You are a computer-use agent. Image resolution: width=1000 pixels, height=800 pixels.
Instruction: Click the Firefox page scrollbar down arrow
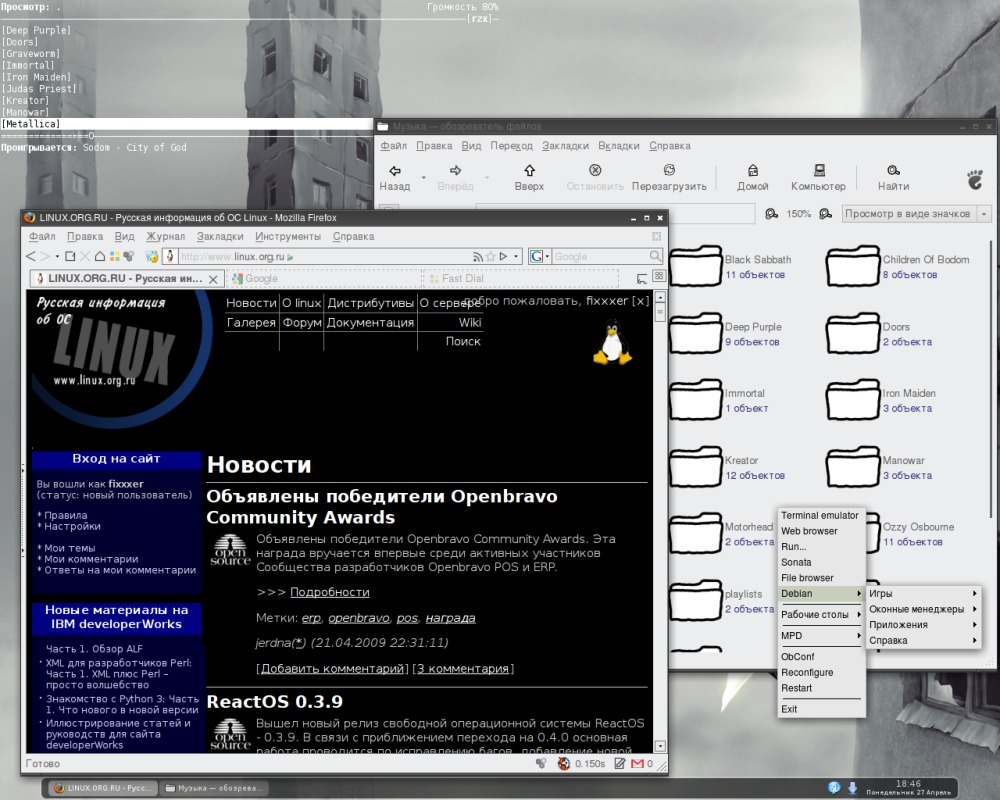click(x=660, y=746)
